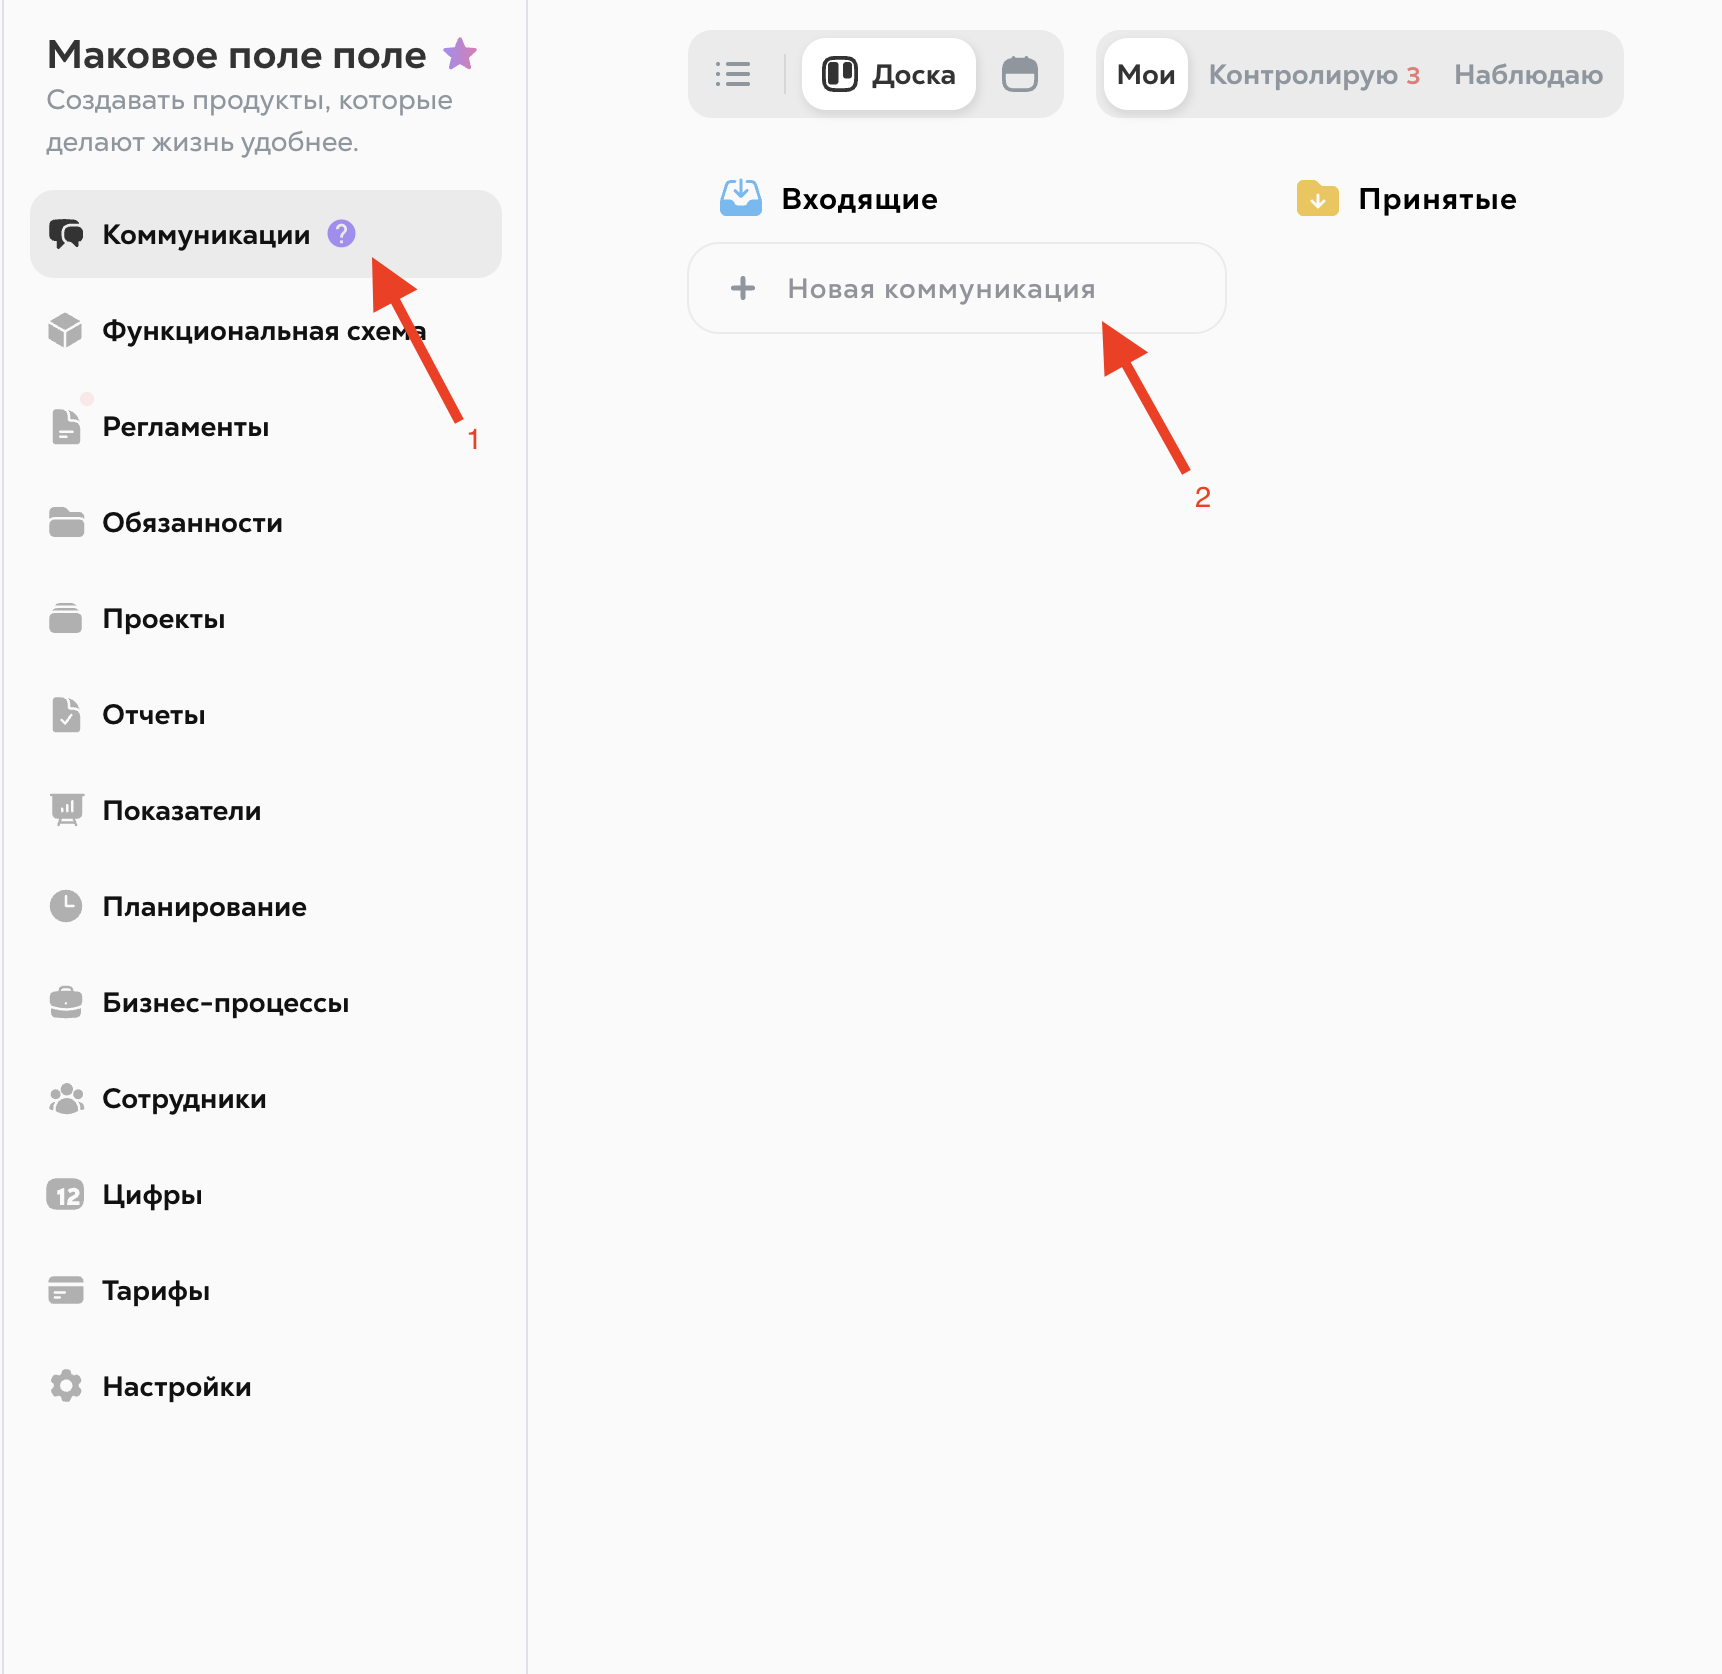Click the Маковое поле поле title
The width and height of the screenshot is (1722, 1674).
pos(237,55)
